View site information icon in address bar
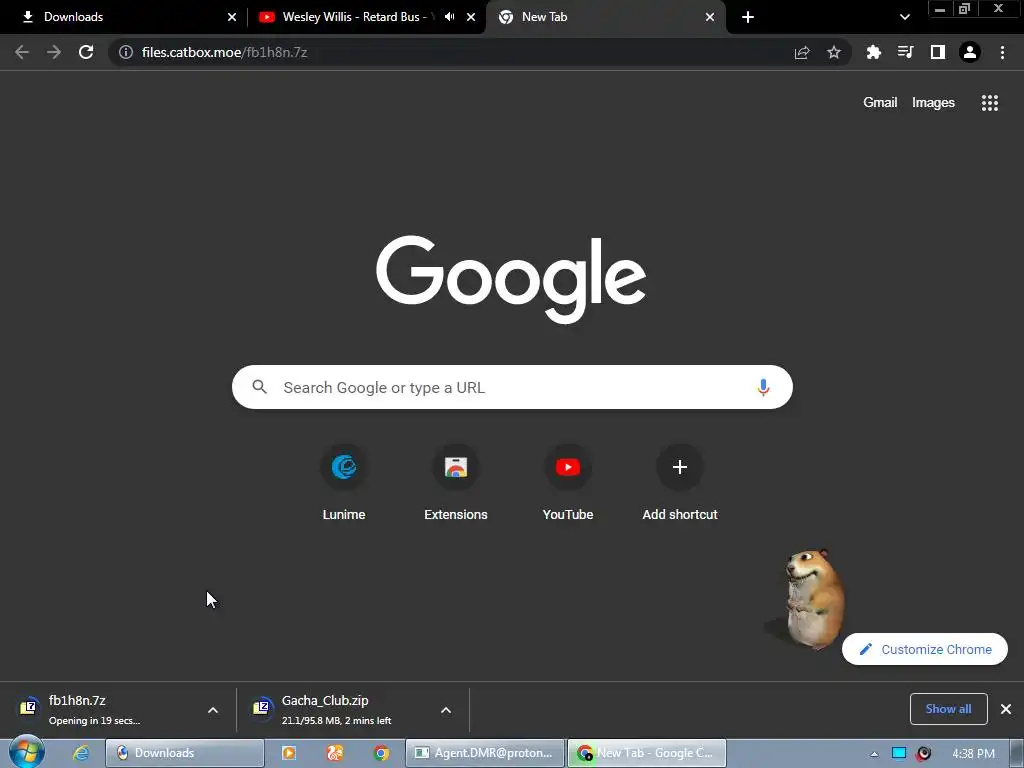1024x768 pixels. [126, 52]
